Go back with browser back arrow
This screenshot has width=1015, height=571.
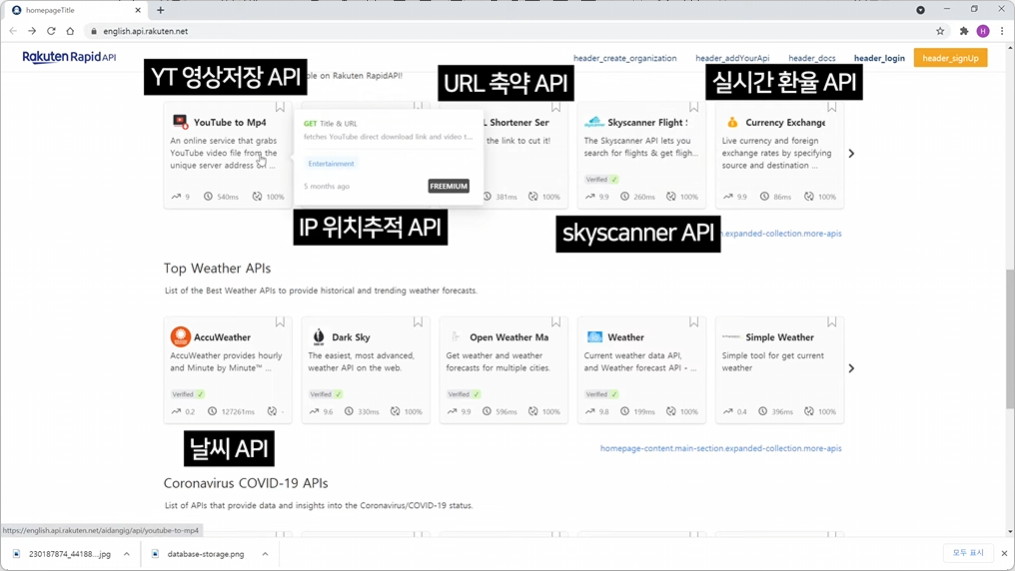[x=13, y=31]
